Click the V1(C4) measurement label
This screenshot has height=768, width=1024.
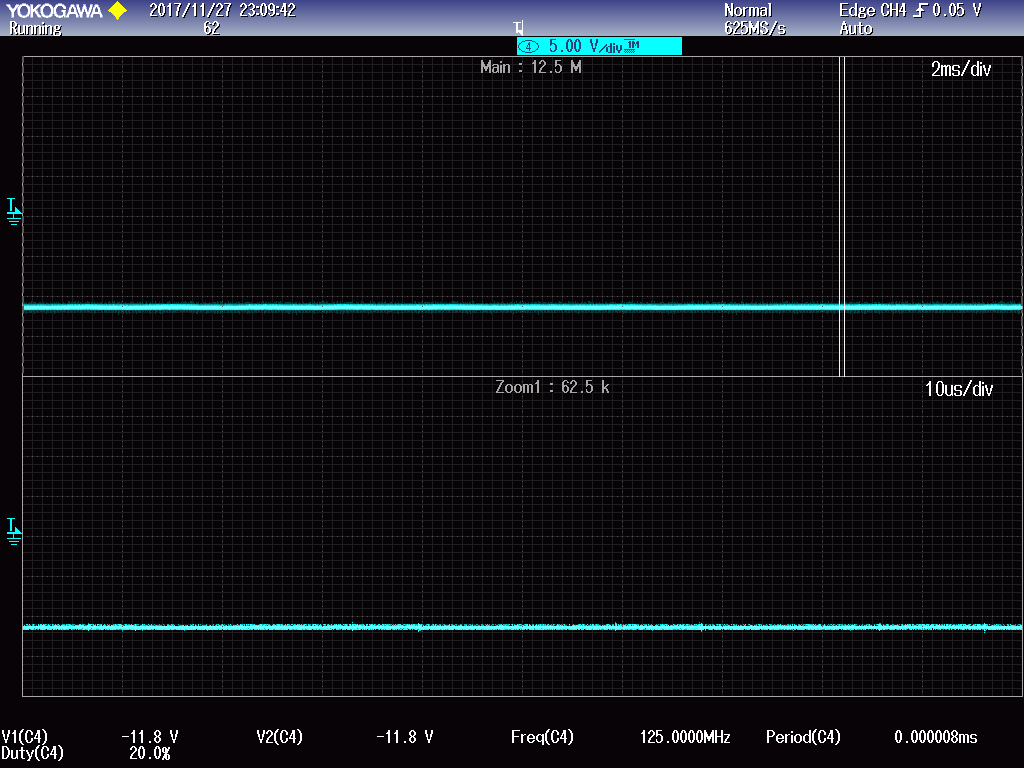coord(24,737)
